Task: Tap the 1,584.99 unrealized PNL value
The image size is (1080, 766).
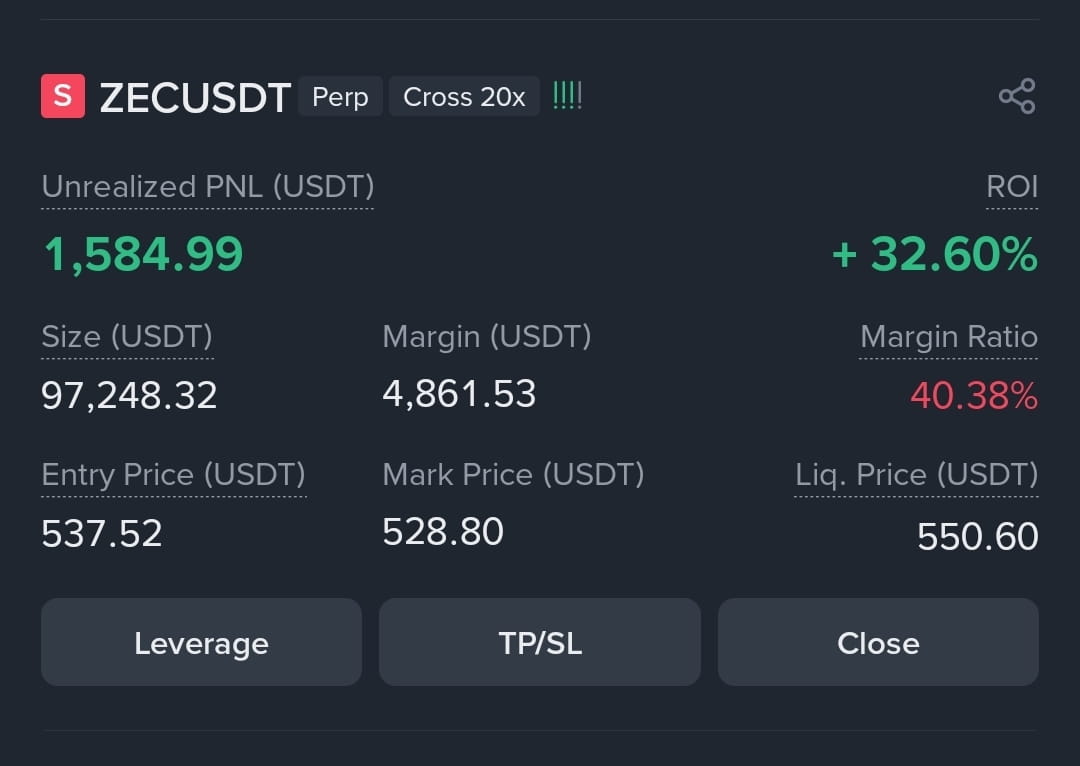Action: [x=143, y=254]
